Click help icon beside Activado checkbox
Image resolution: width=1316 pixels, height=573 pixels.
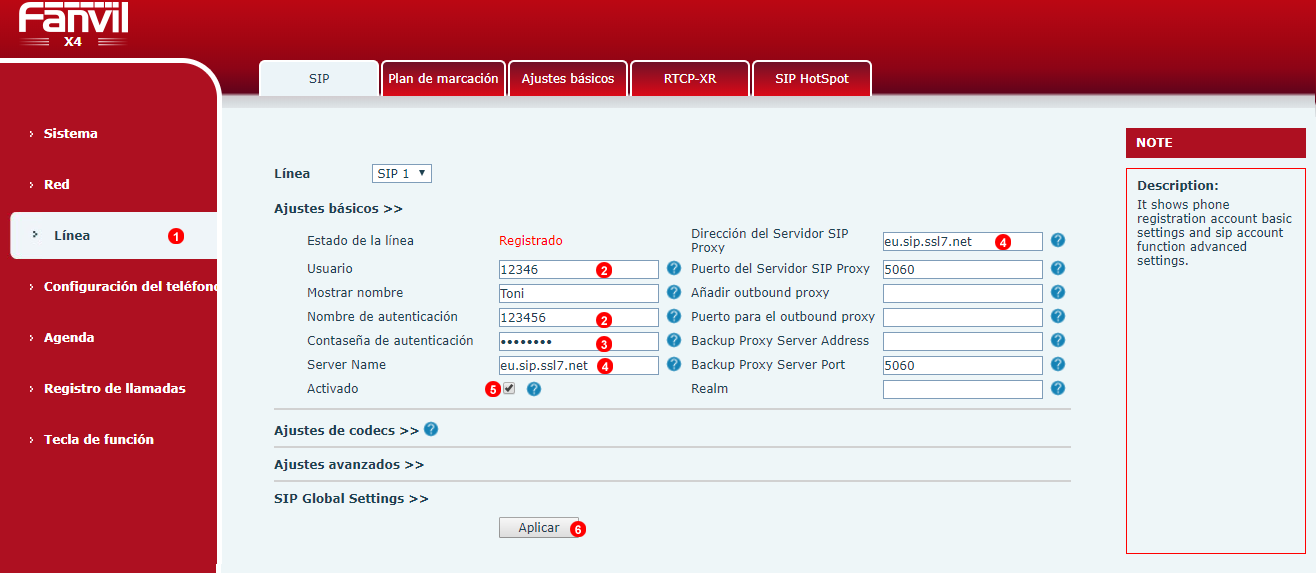coord(534,389)
